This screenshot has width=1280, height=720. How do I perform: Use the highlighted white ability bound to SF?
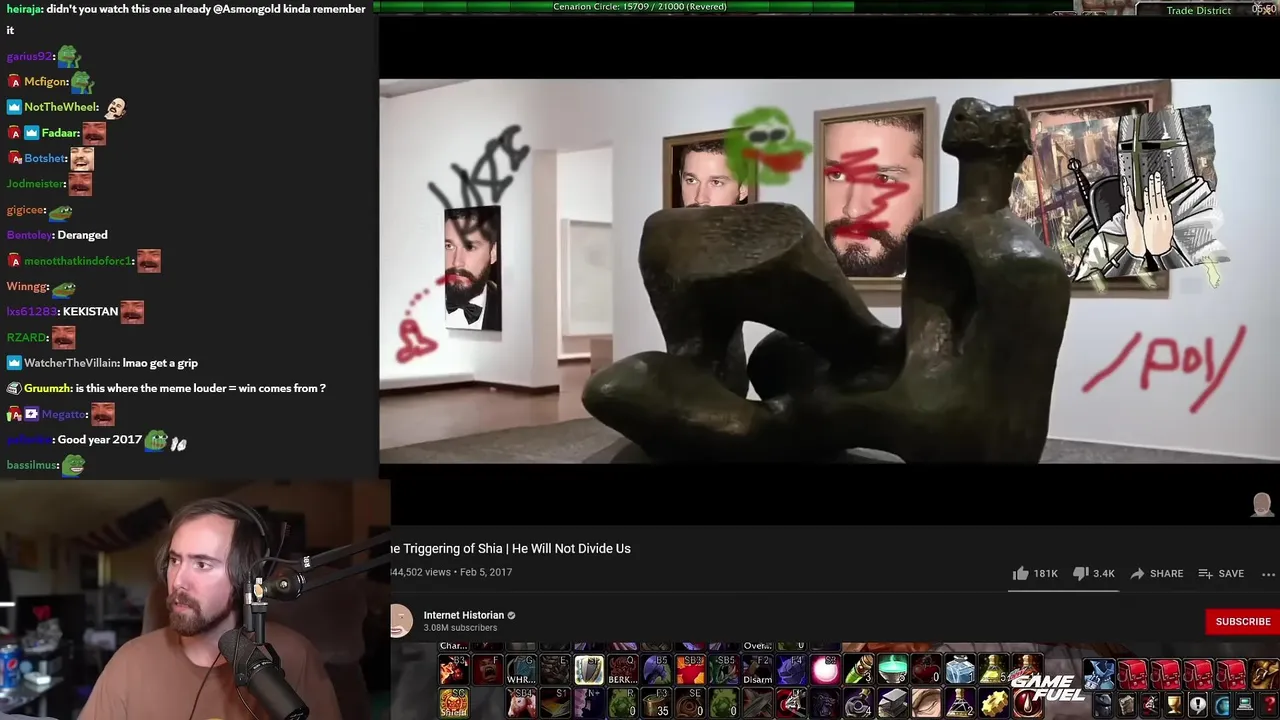tap(590, 670)
